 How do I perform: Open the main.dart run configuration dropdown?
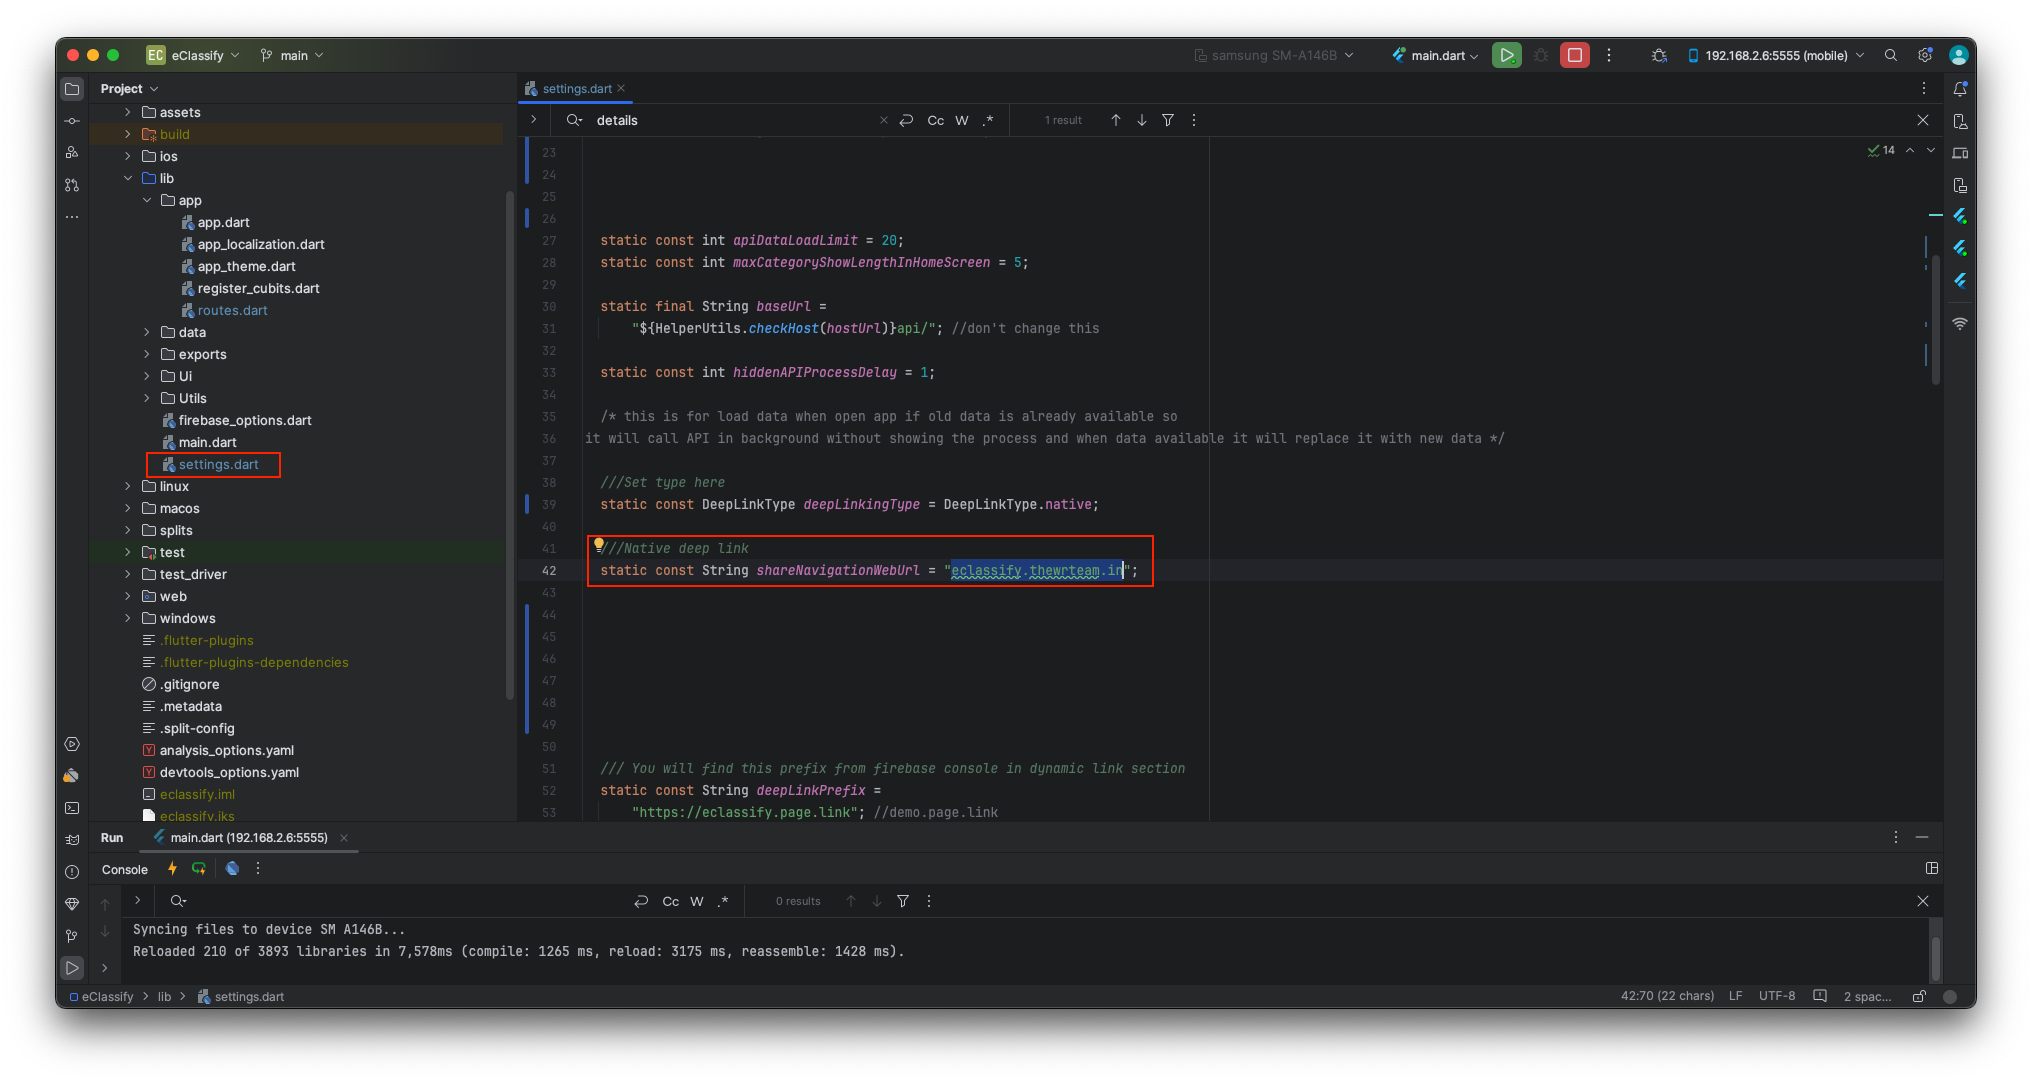pyautogui.click(x=1436, y=55)
